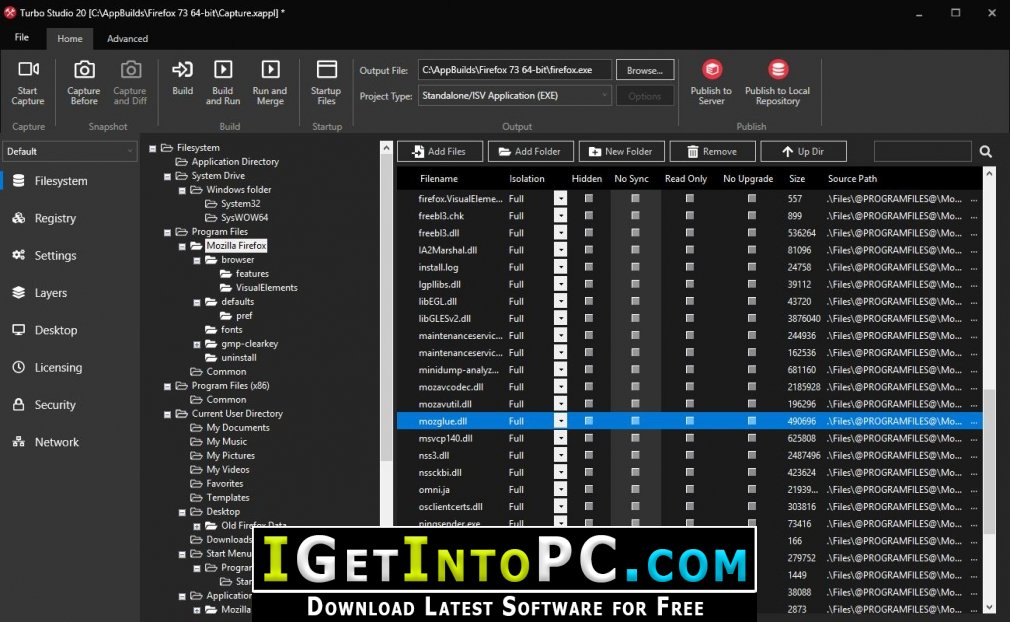Select the Program Files (x86) tree item

pyautogui.click(x=230, y=386)
